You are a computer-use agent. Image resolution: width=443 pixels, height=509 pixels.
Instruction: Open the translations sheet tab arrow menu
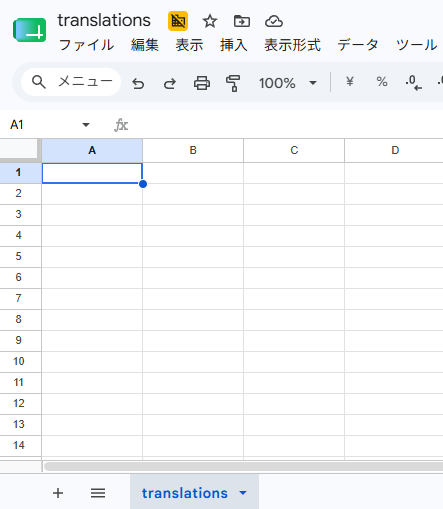[243, 493]
